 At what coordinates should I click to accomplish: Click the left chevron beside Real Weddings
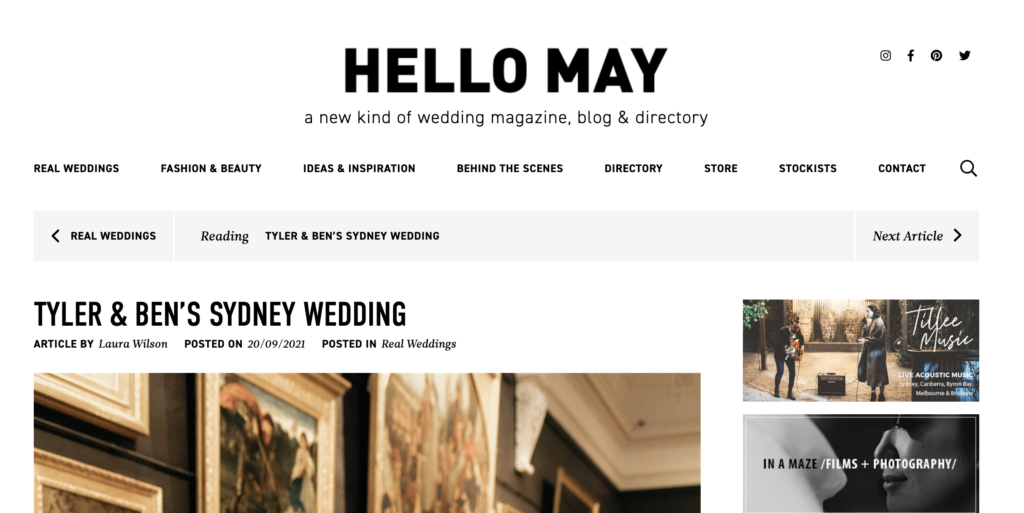tap(56, 236)
